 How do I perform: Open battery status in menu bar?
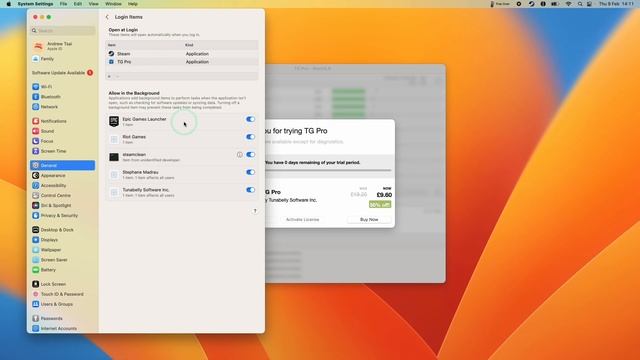[555, 4]
